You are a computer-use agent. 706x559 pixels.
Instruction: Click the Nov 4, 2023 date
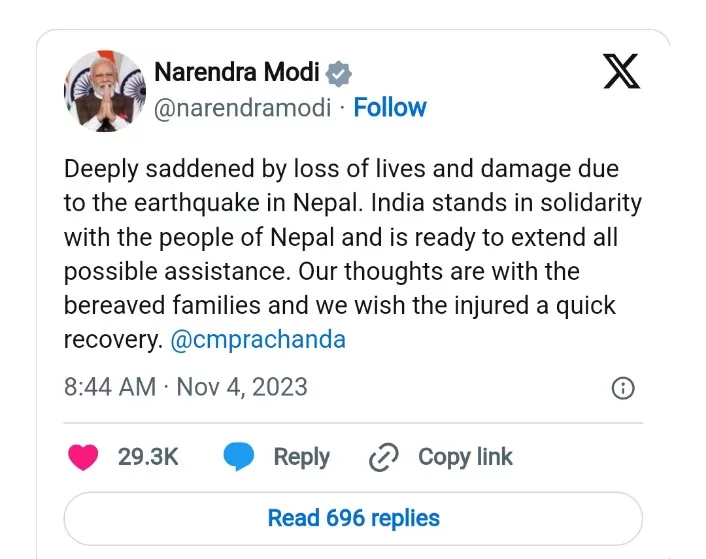tap(242, 387)
